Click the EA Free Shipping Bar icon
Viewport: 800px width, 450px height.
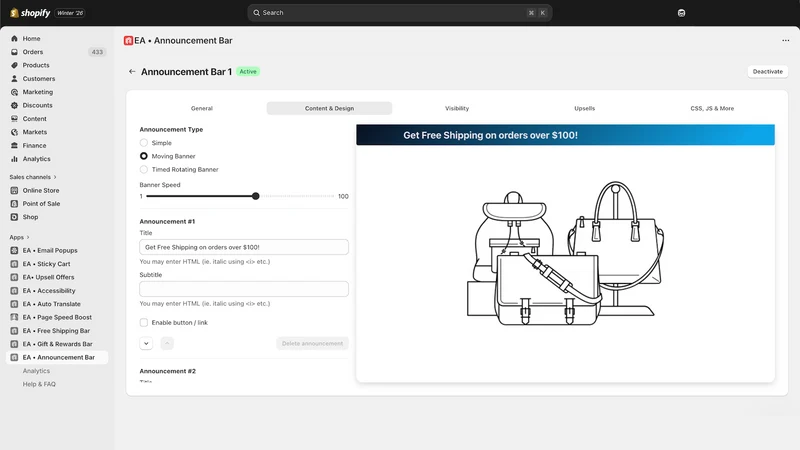tap(14, 331)
